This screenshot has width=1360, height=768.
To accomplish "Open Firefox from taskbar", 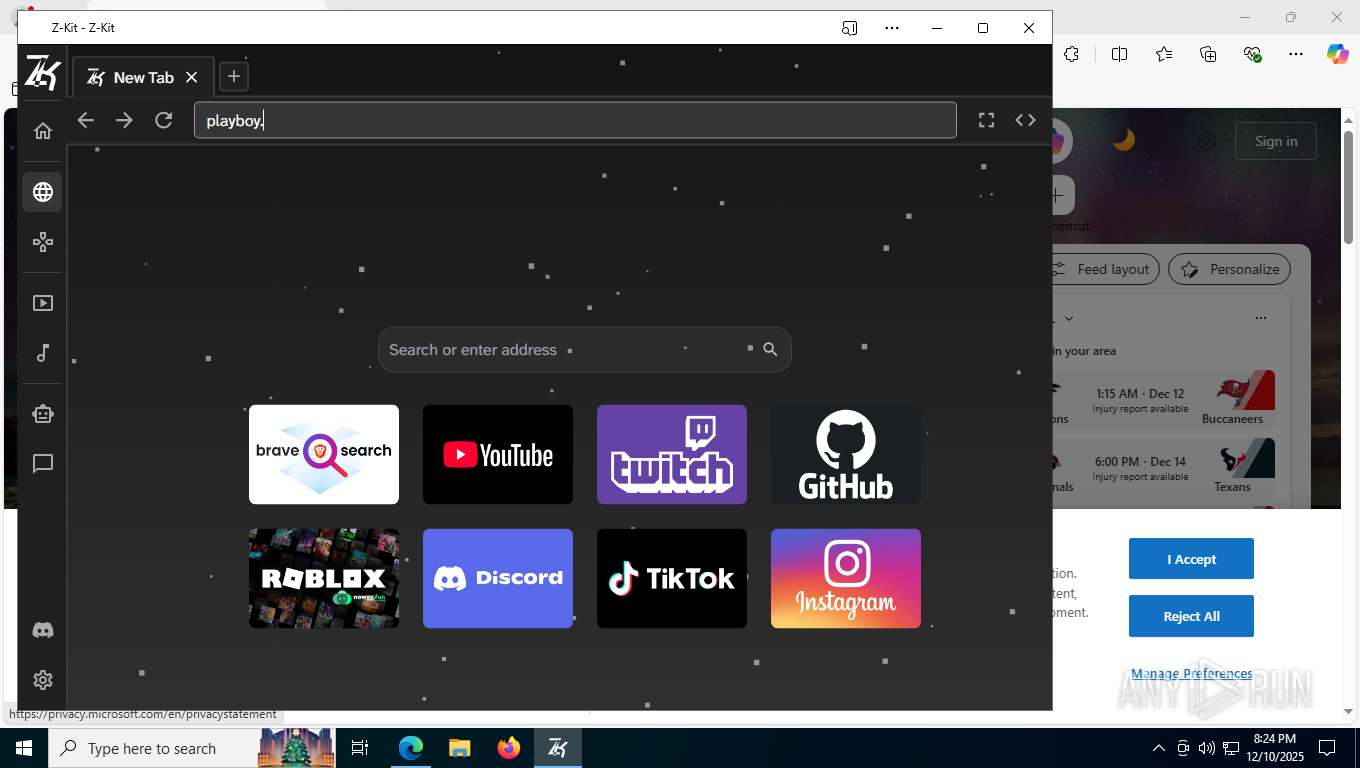I will 509,748.
